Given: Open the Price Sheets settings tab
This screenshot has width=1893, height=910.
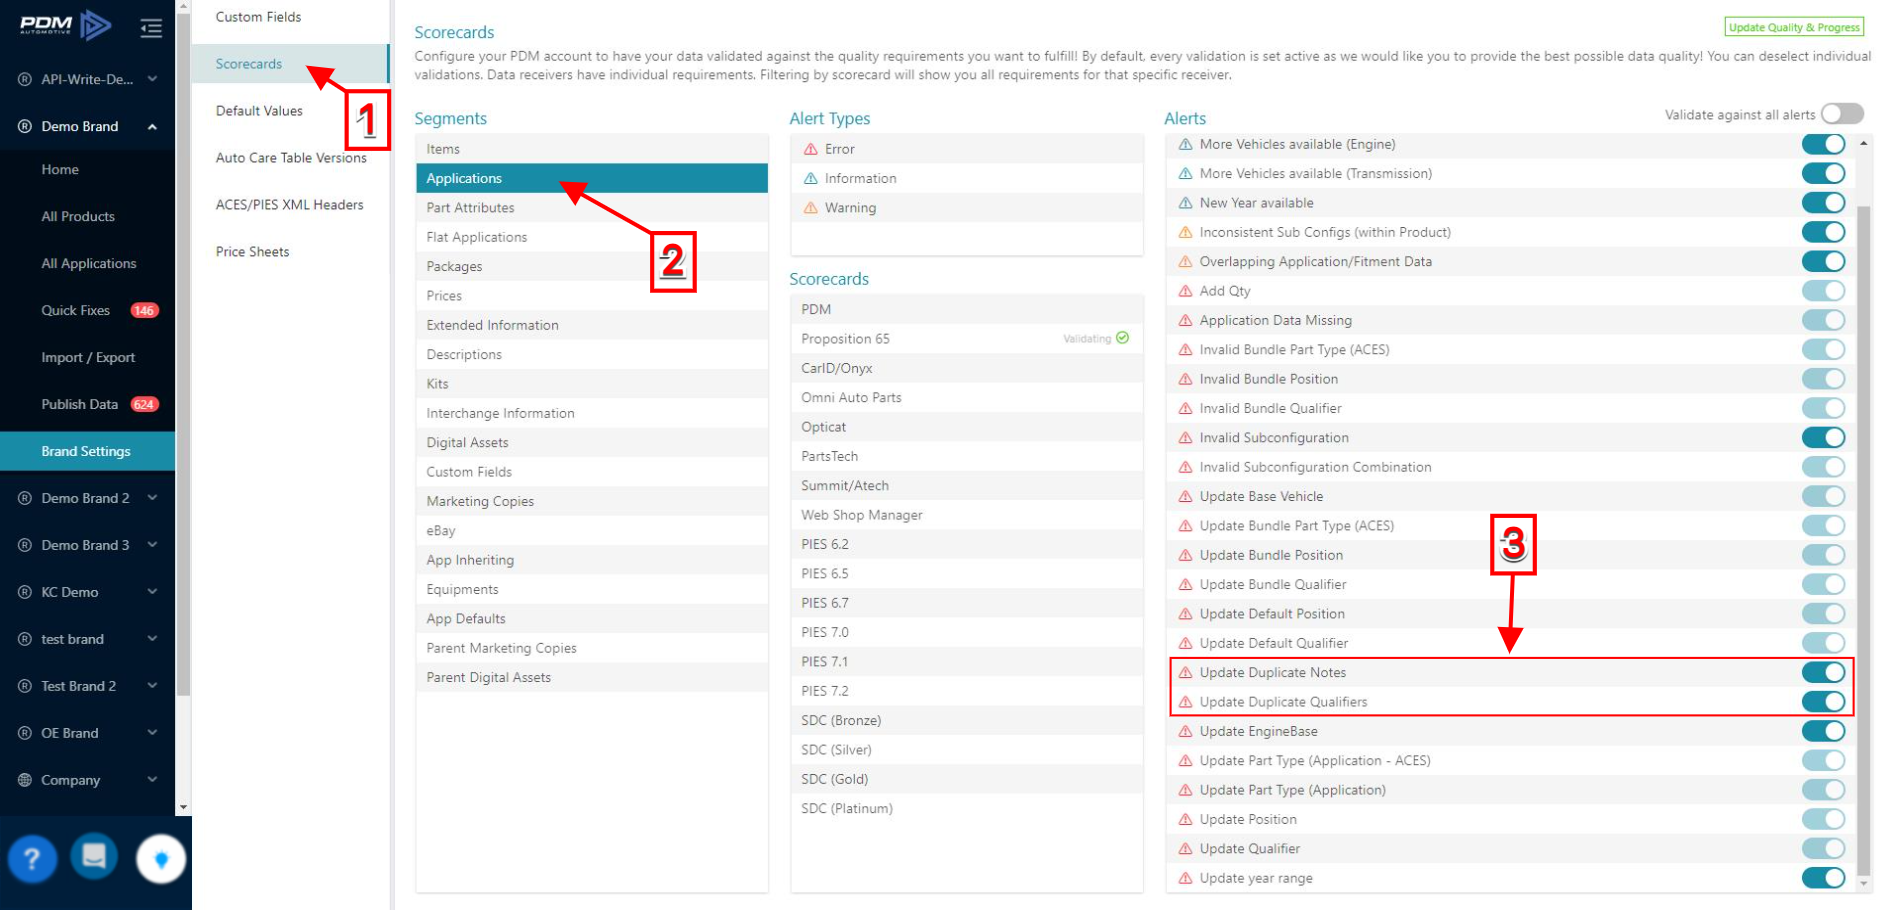Looking at the screenshot, I should 290,252.
